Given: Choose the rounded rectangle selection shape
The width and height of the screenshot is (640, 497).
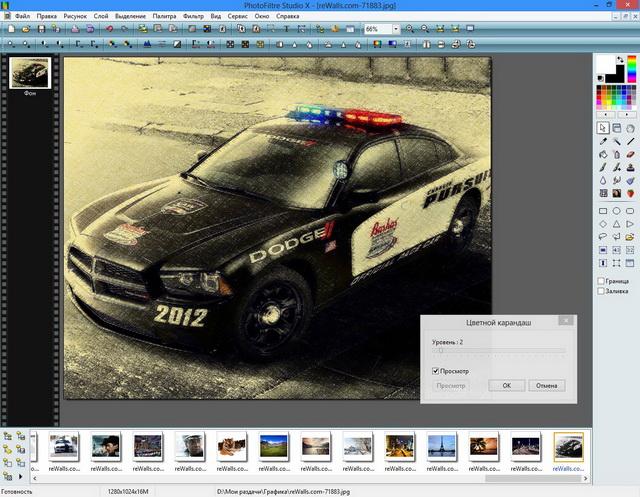Looking at the screenshot, I should 631,211.
